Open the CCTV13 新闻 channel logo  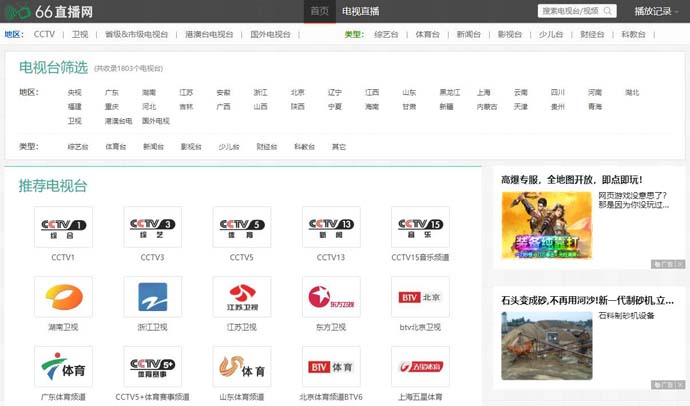point(331,227)
